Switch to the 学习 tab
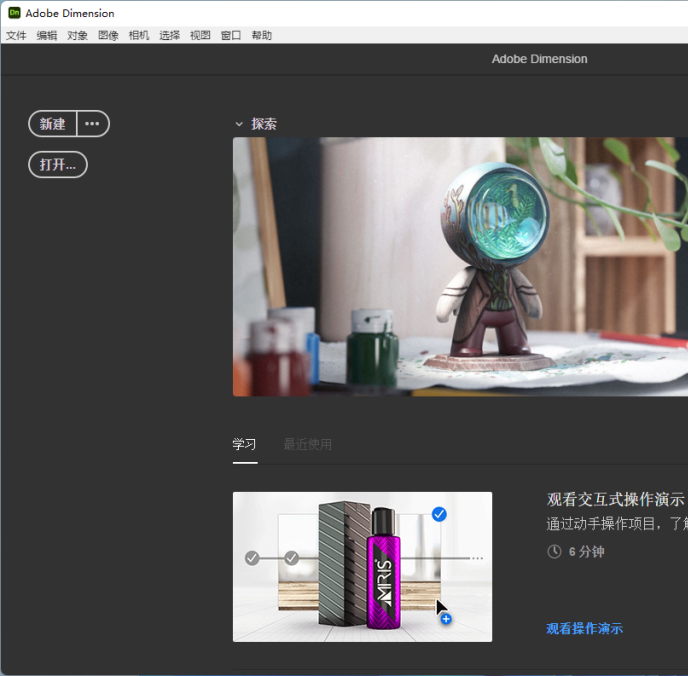 pyautogui.click(x=244, y=444)
